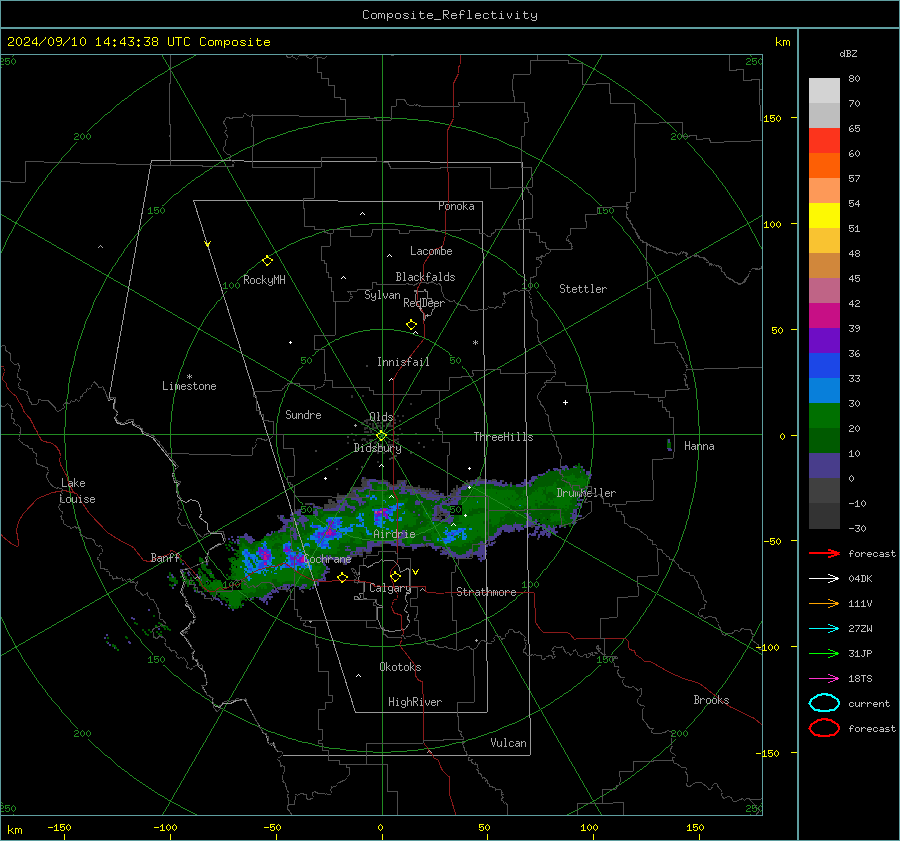Click the HighRiver town label
This screenshot has width=900, height=841.
(x=414, y=702)
